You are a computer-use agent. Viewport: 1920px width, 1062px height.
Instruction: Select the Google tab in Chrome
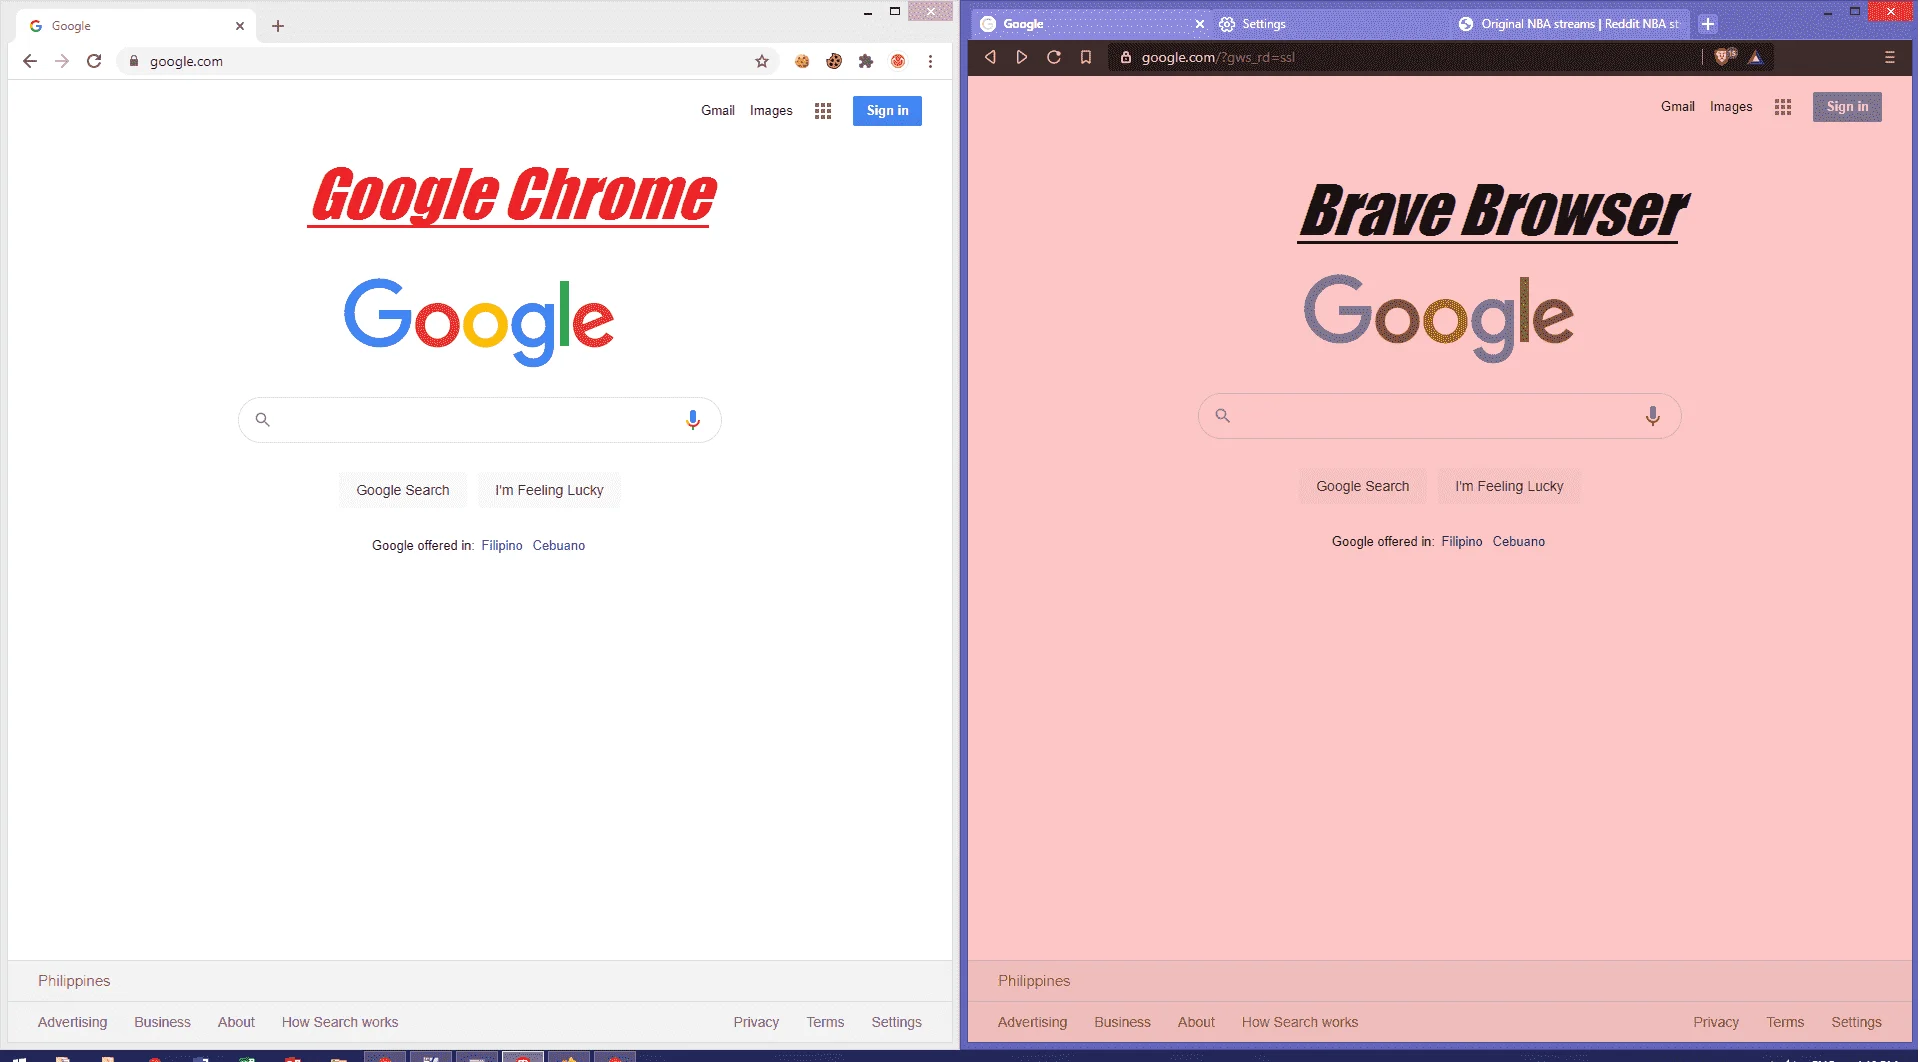135,26
